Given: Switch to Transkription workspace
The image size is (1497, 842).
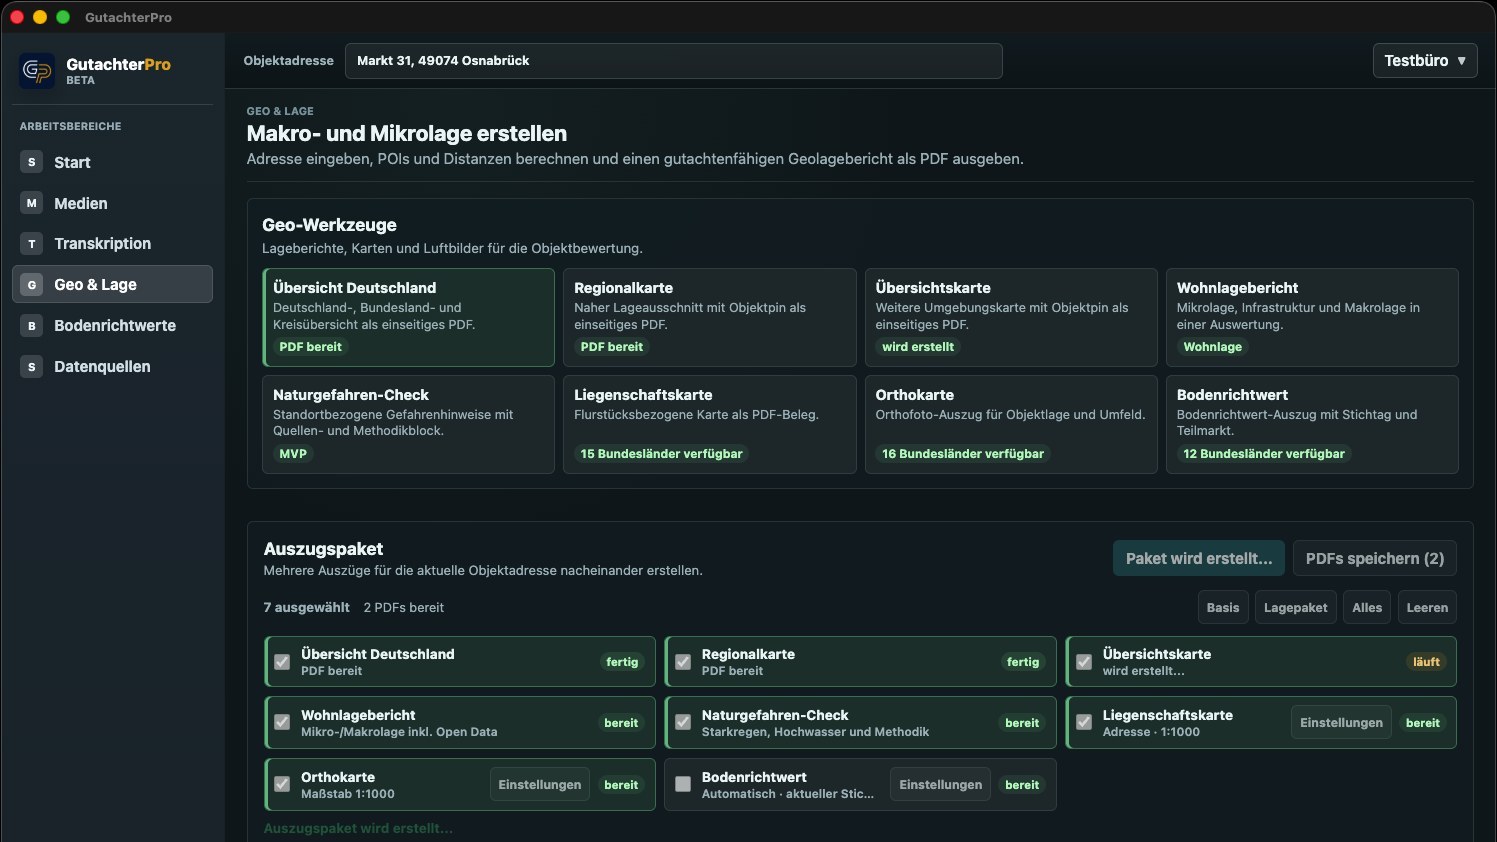Looking at the screenshot, I should [112, 244].
